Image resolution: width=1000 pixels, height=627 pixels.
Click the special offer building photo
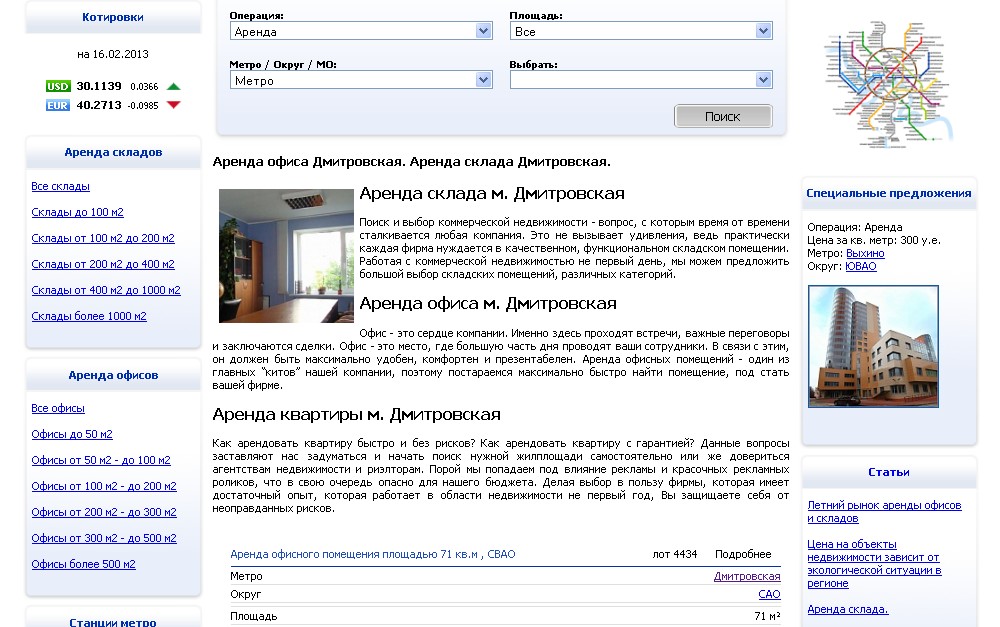click(x=873, y=346)
